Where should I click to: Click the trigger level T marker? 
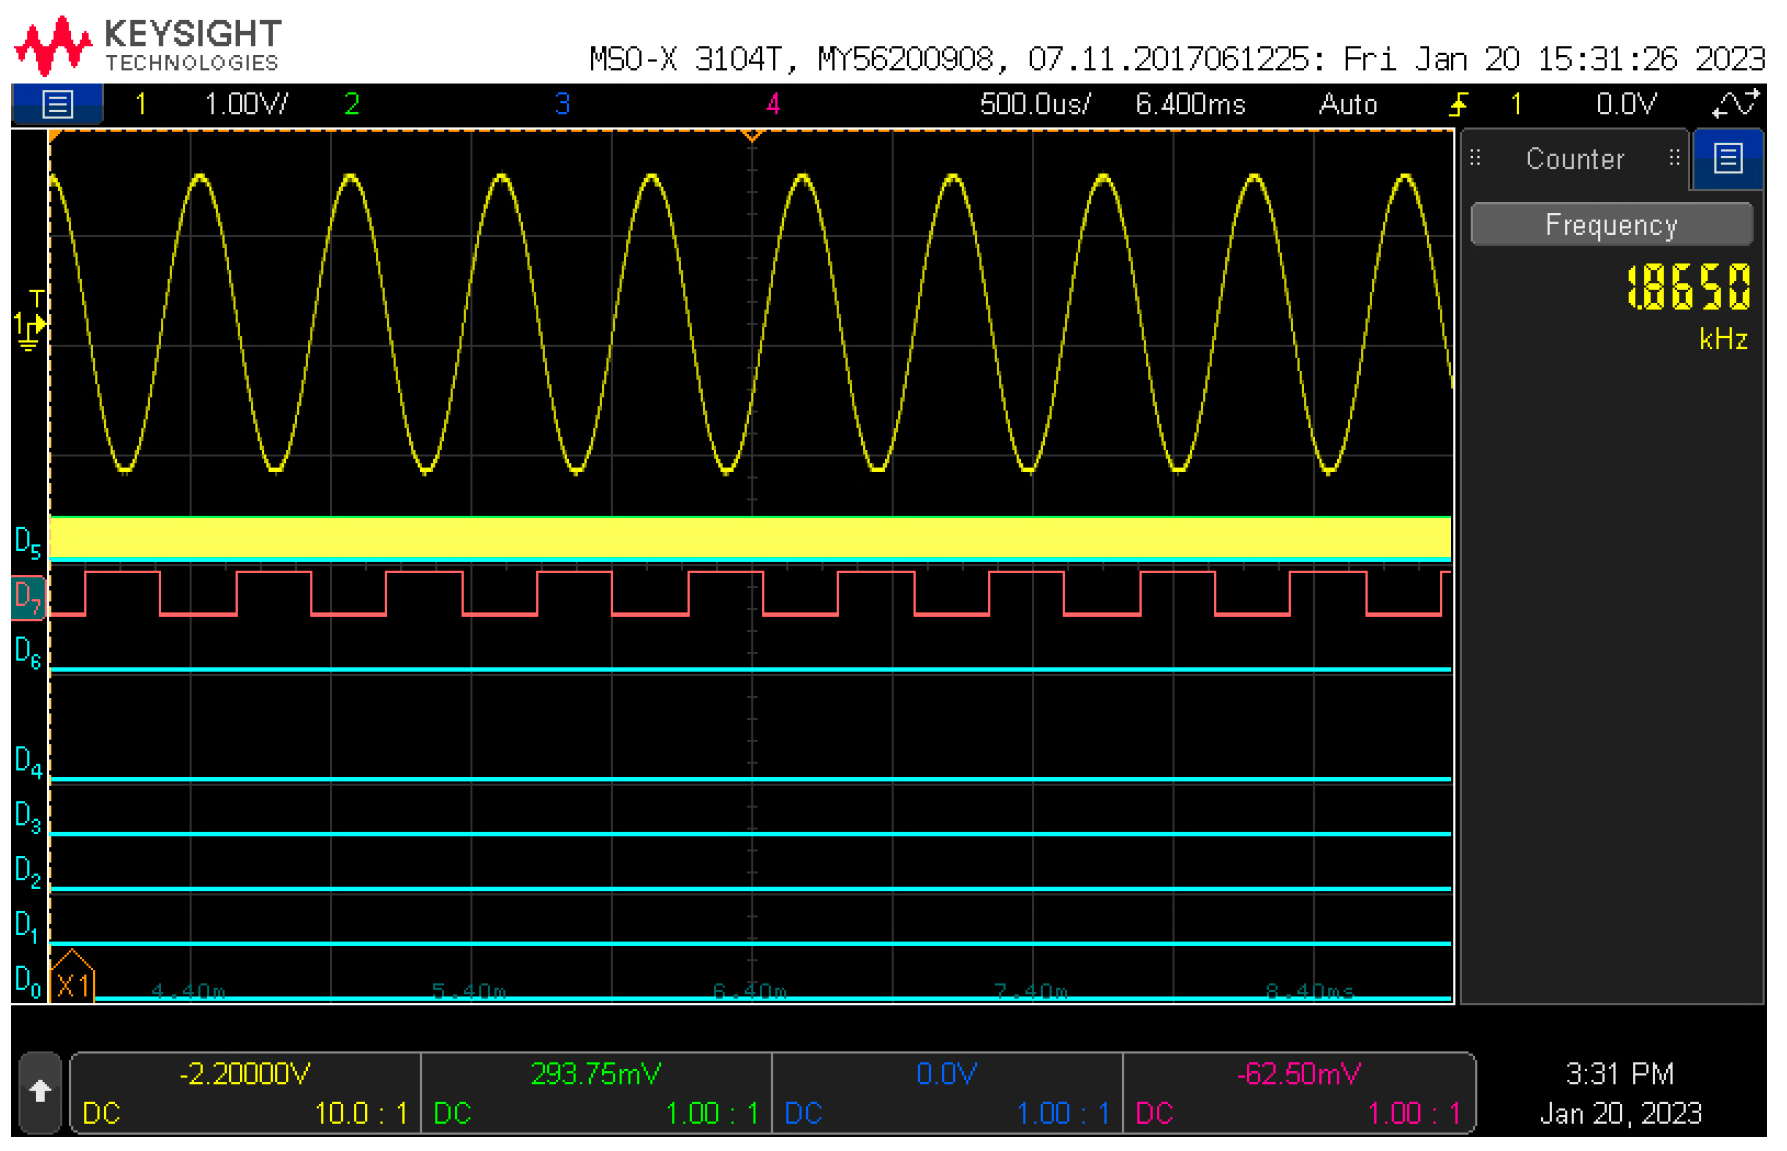37,298
